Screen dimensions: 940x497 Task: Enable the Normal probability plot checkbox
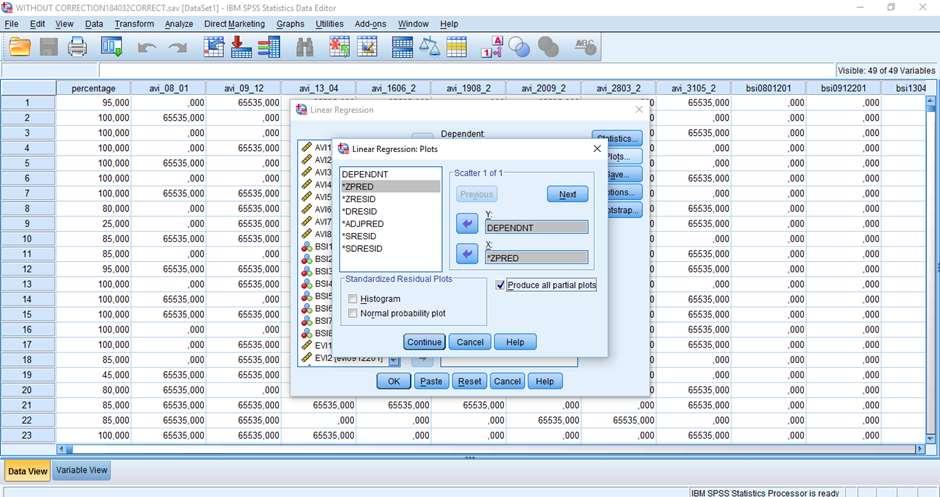coord(352,313)
